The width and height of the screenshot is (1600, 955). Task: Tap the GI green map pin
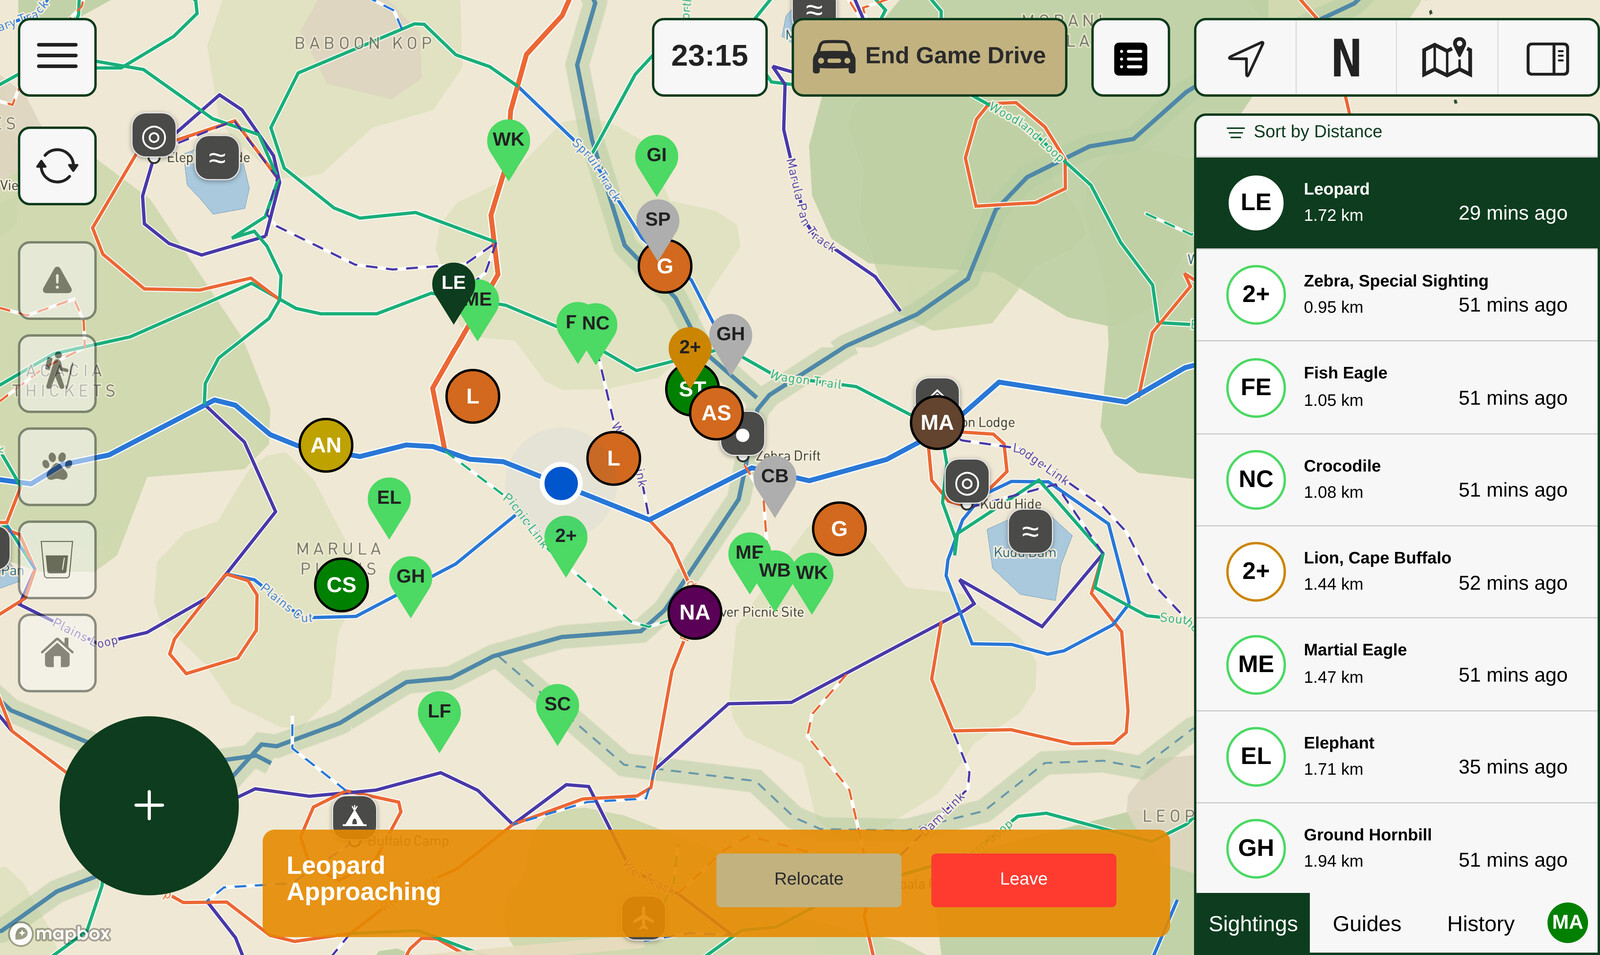pos(656,158)
